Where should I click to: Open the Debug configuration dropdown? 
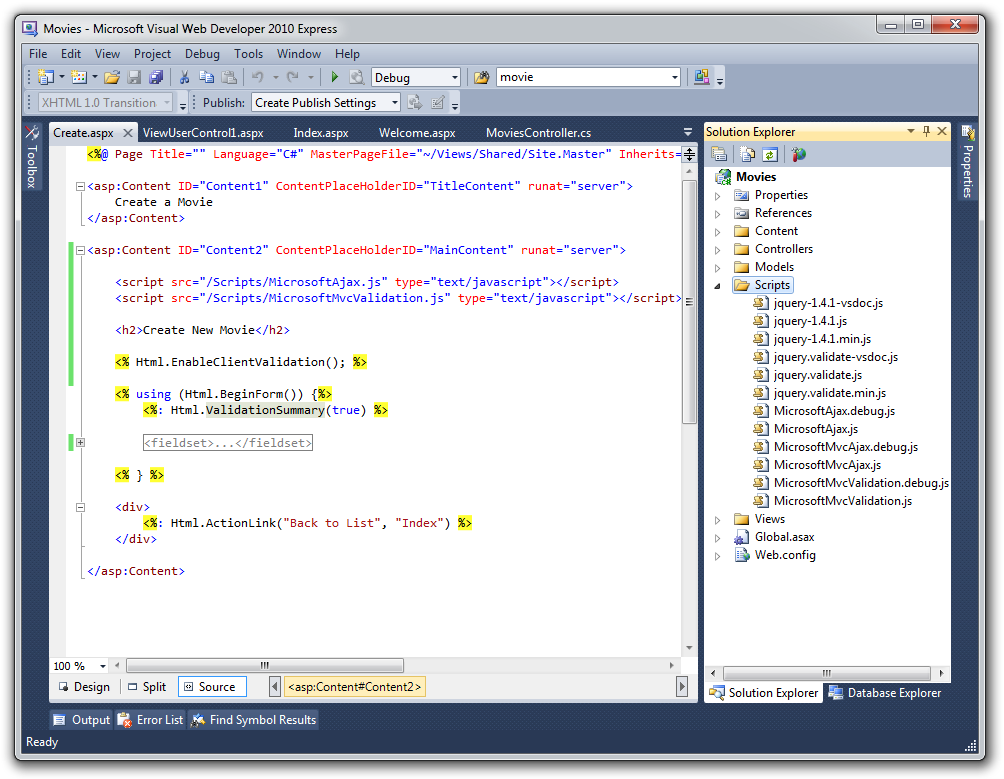[x=454, y=77]
